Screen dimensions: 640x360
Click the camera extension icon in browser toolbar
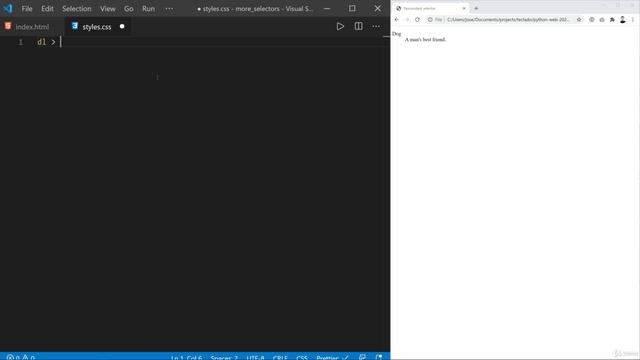602,20
